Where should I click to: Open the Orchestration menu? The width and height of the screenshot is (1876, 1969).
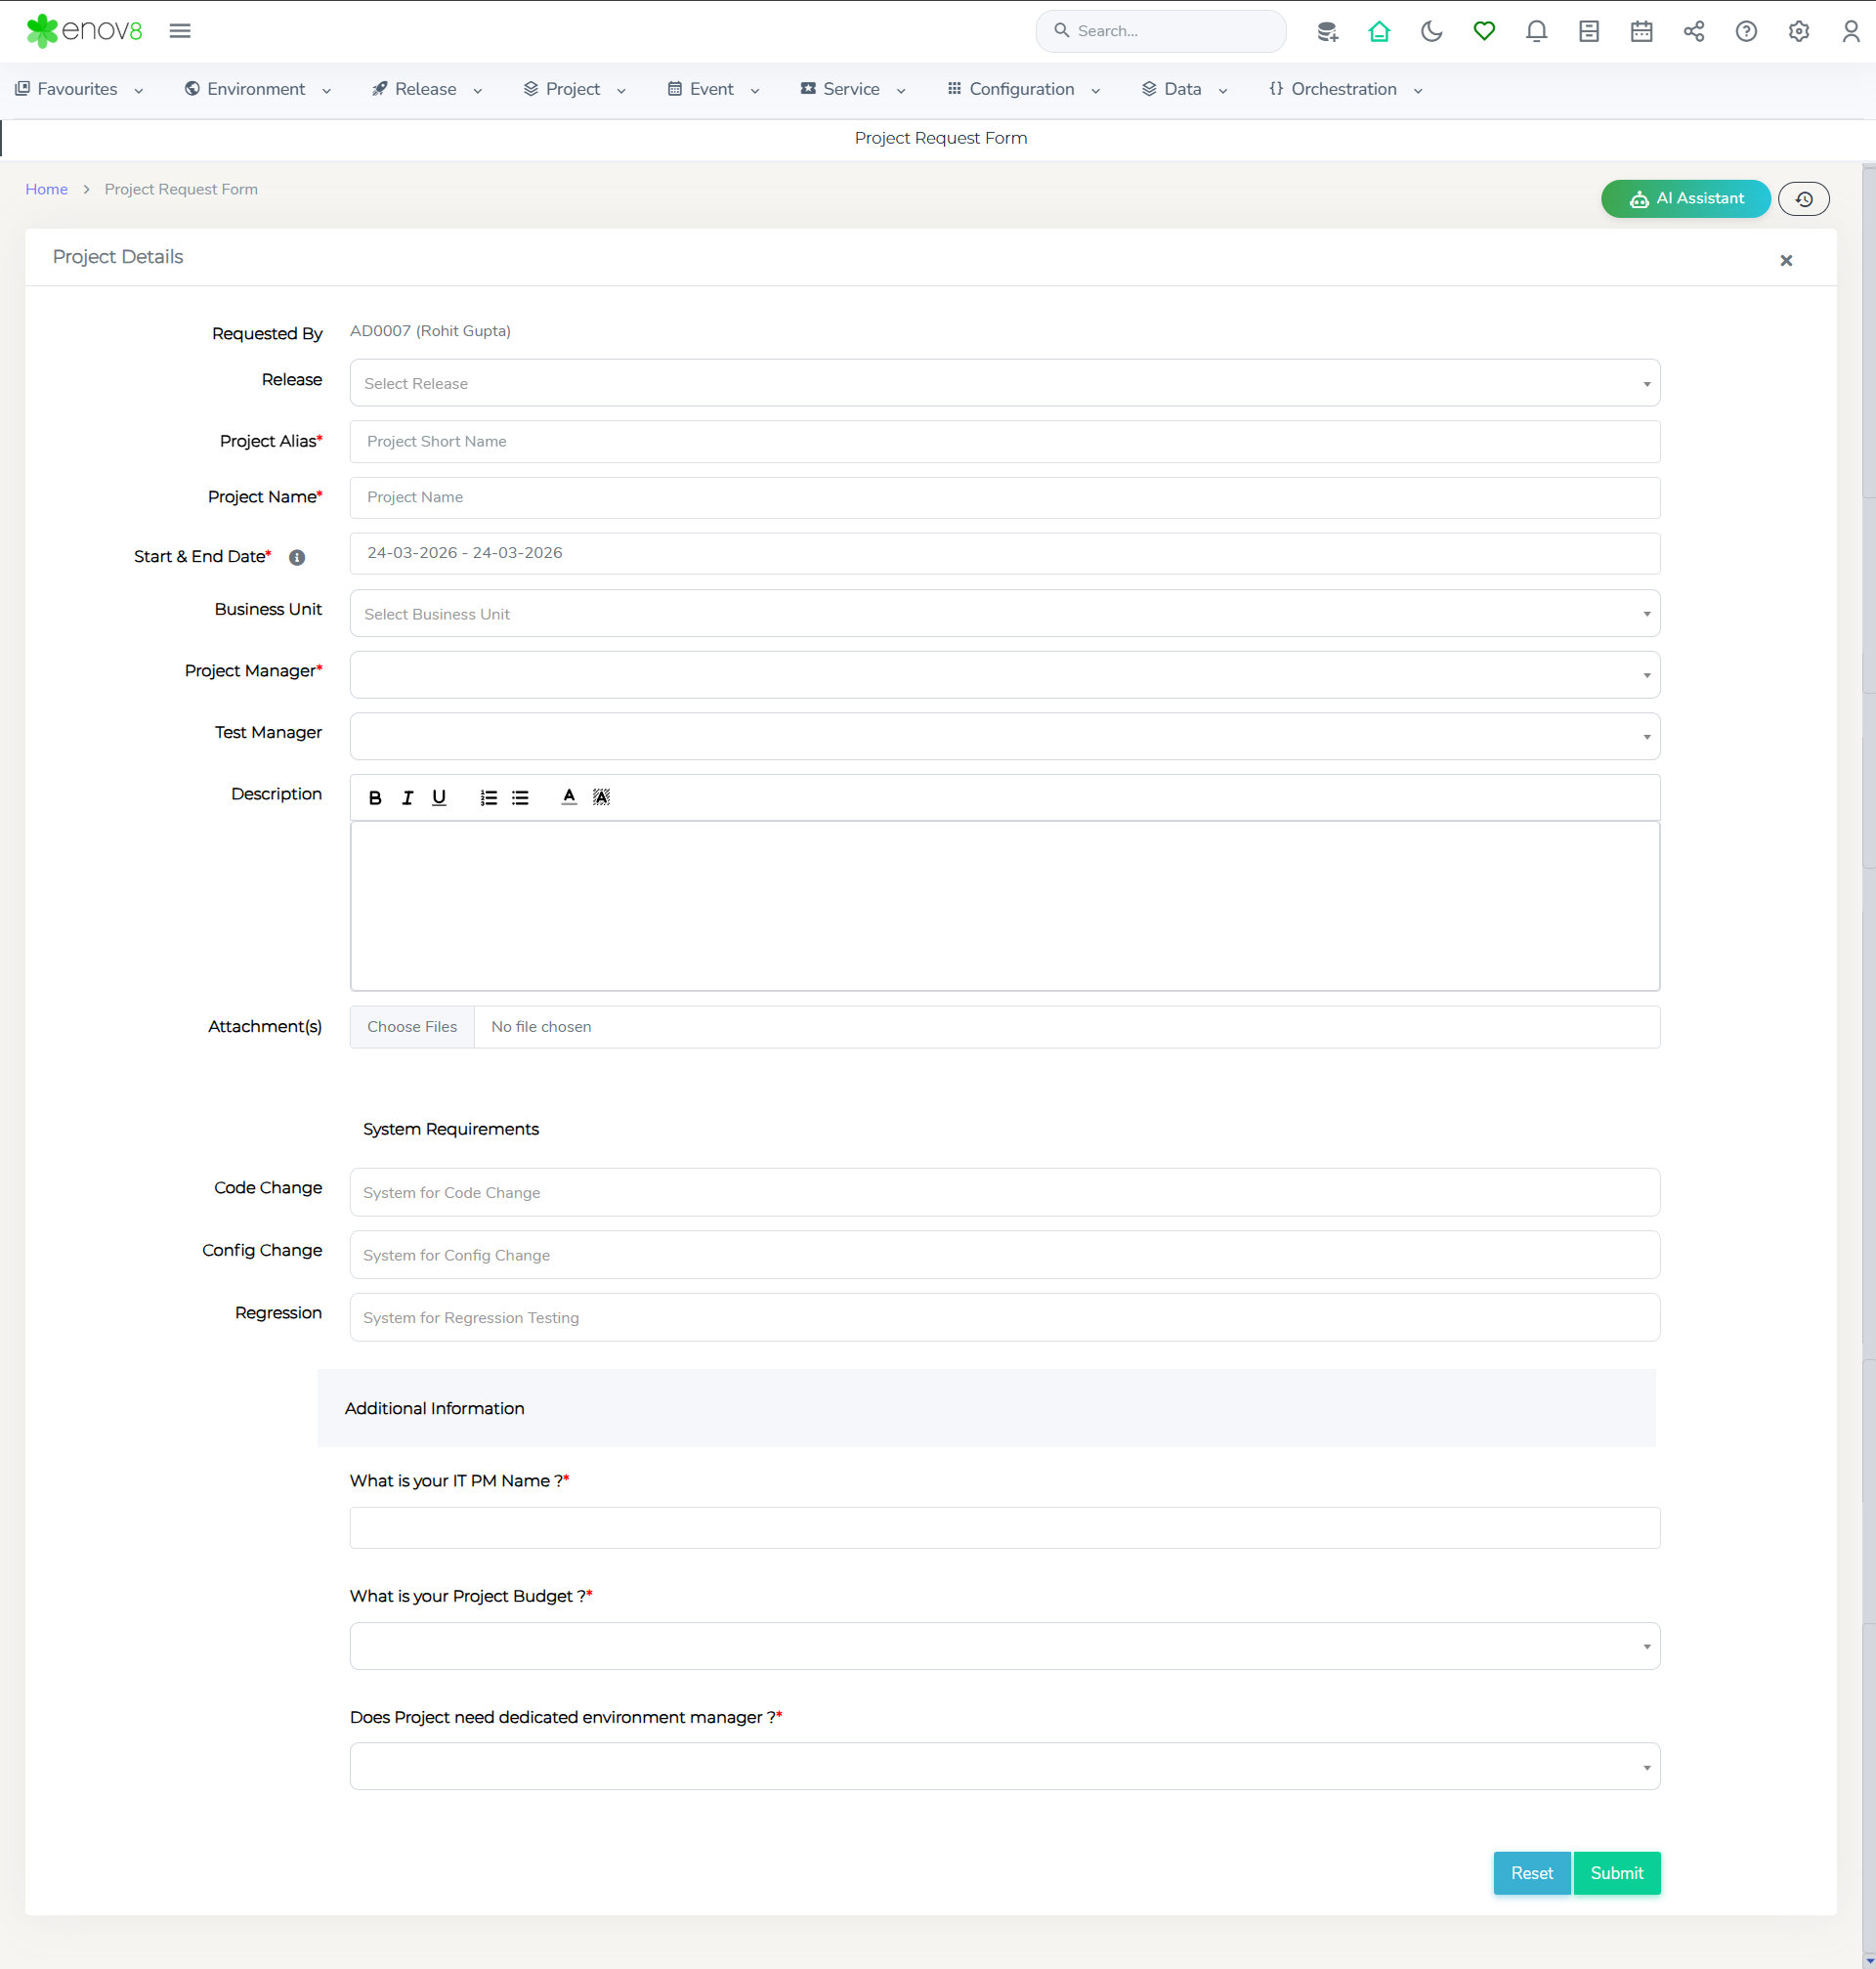coord(1344,89)
